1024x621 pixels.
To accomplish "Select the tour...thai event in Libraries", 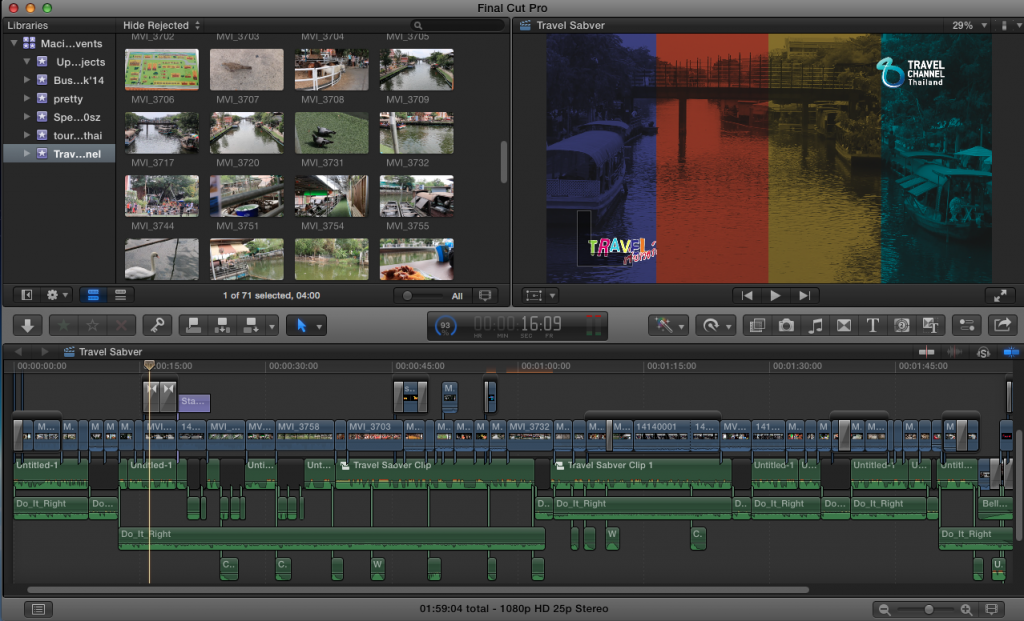I will (x=77, y=135).
